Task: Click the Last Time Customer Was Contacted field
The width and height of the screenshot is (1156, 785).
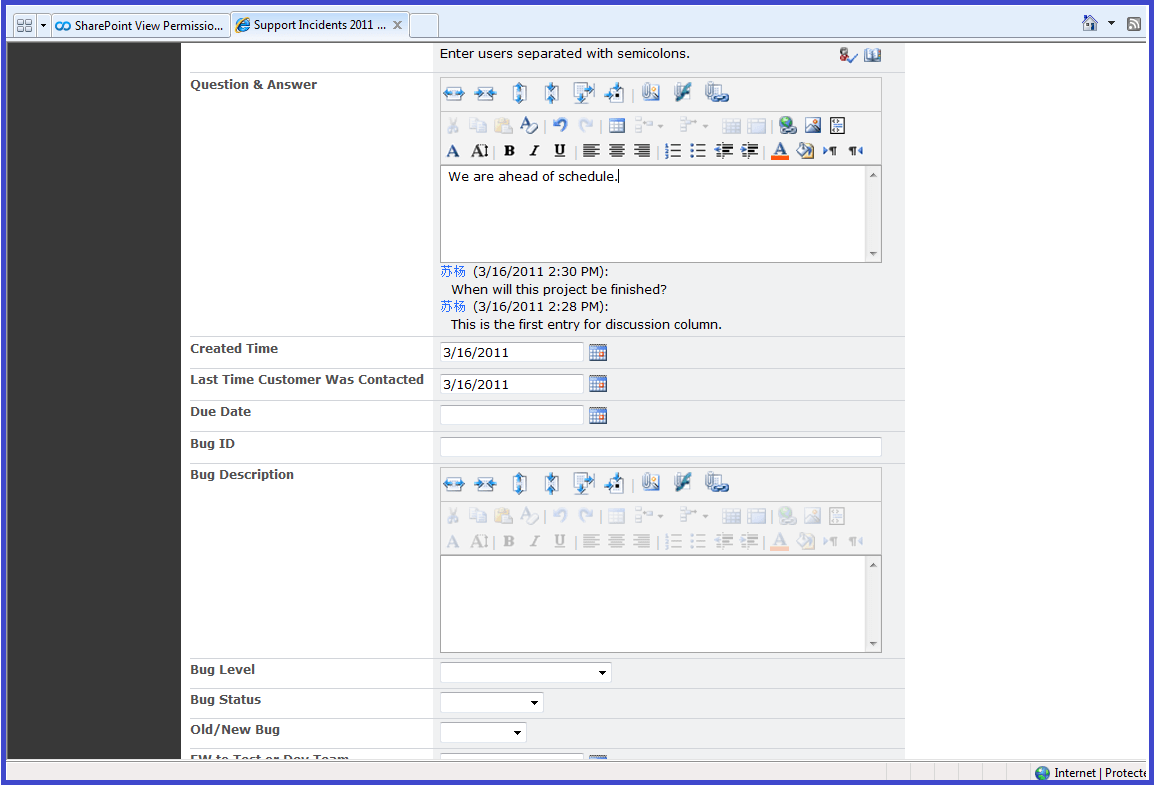Action: 512,384
